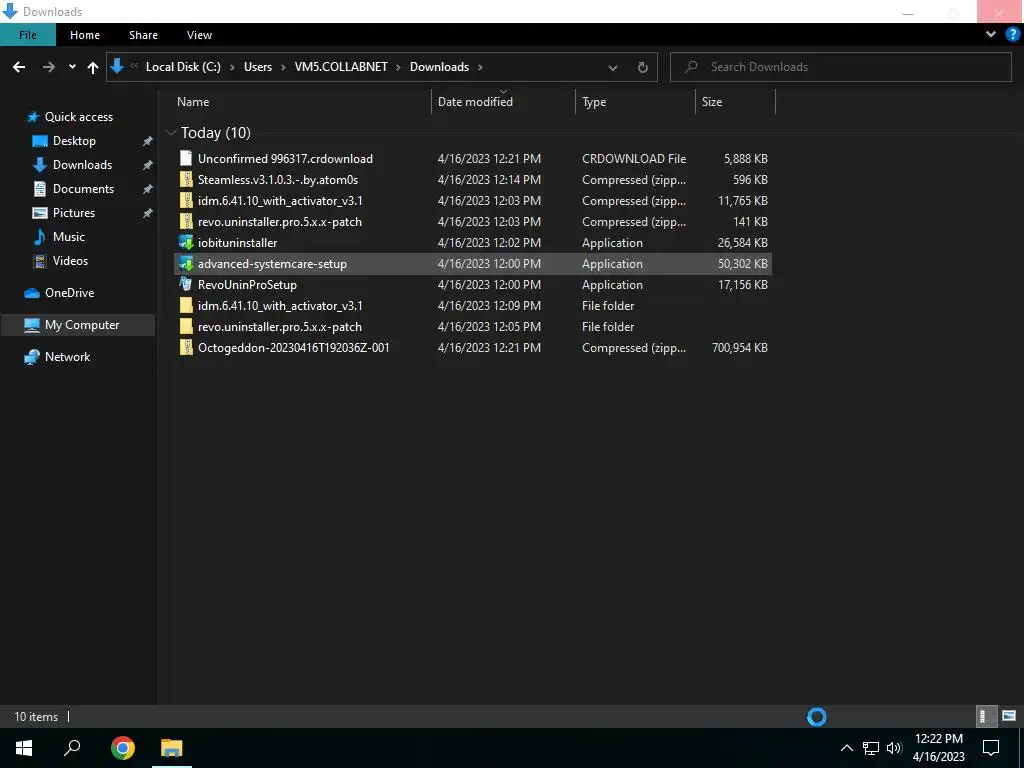Click File Explorer on the taskbar
Viewport: 1024px width, 768px height.
tap(172, 748)
